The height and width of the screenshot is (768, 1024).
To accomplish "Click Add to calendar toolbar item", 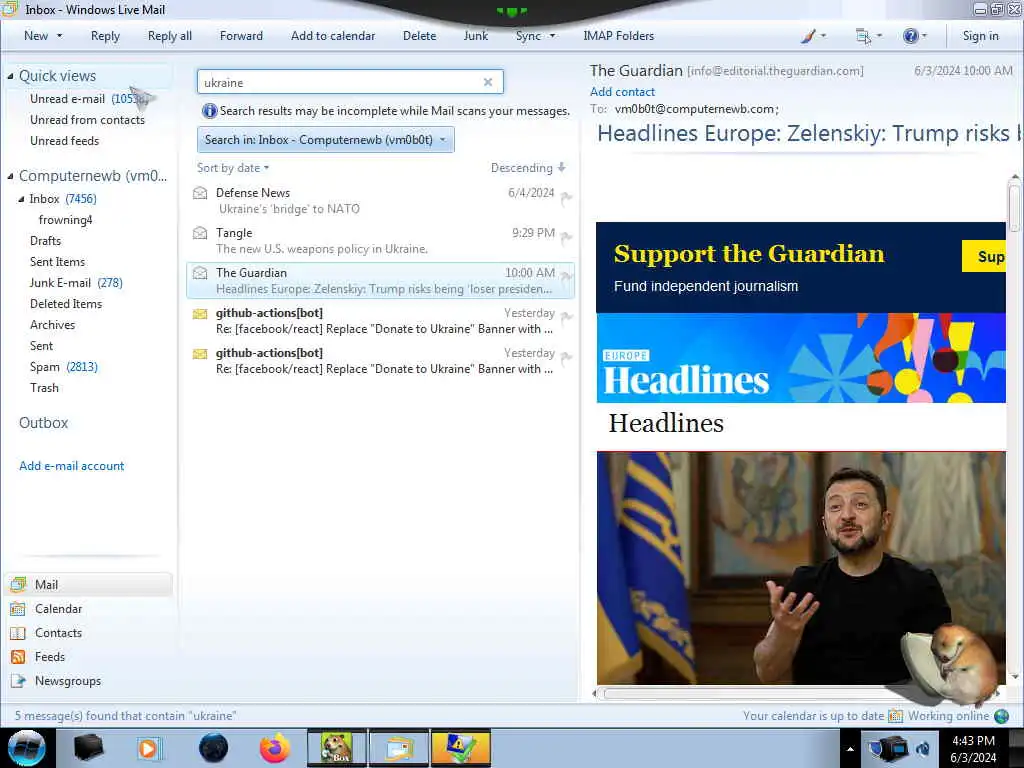I will pos(333,36).
